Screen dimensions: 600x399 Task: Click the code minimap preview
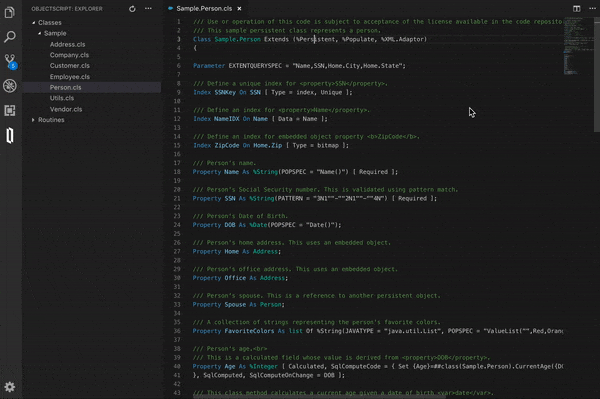(578, 46)
